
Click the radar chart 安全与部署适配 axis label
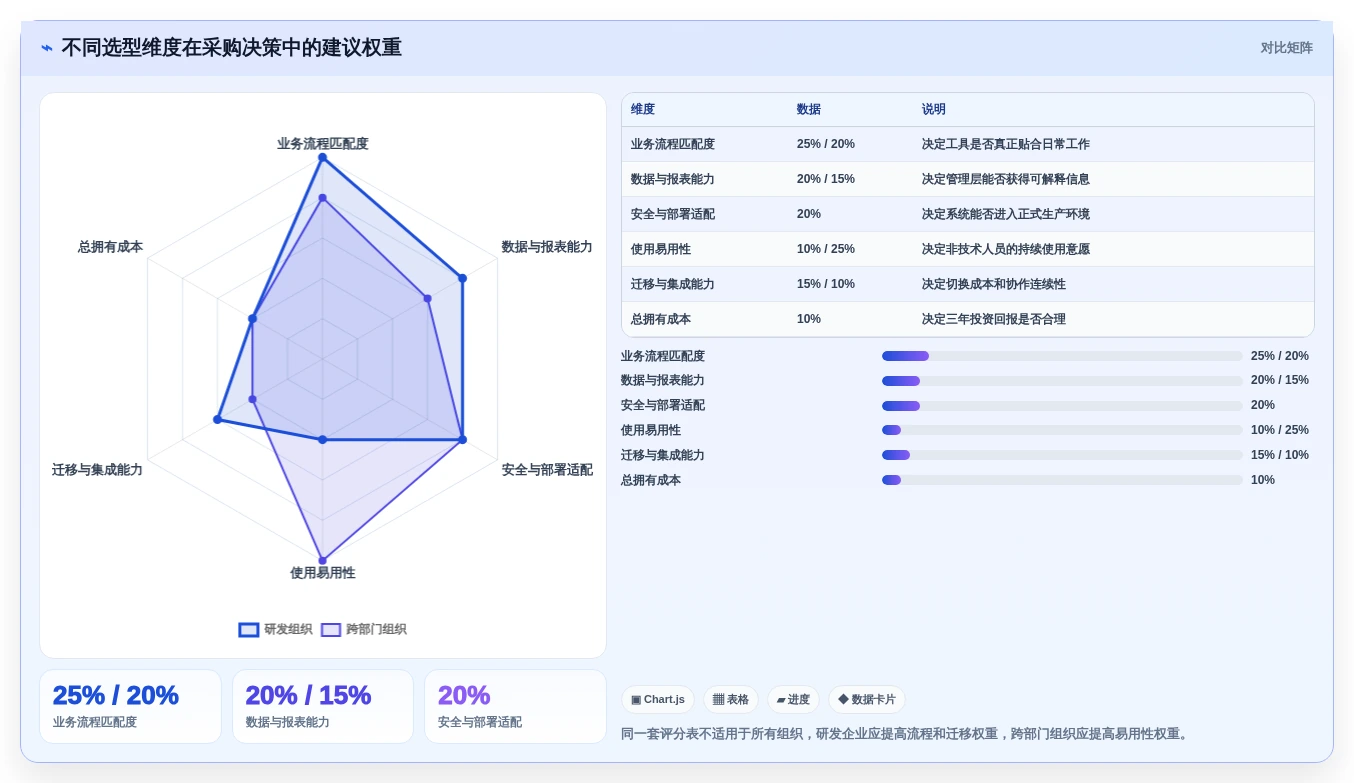pyautogui.click(x=547, y=470)
